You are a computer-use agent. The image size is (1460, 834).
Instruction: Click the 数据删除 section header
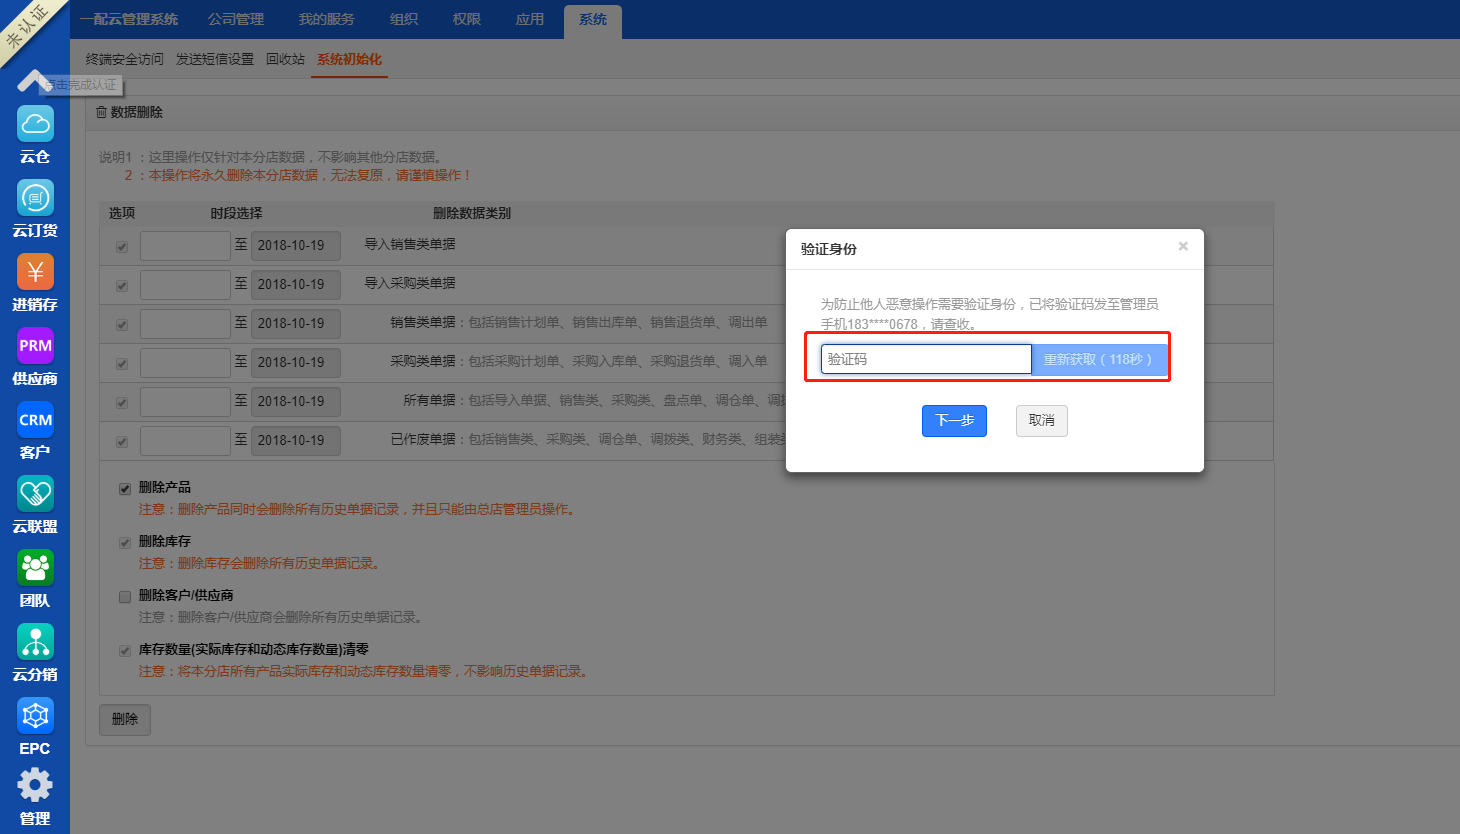[129, 112]
